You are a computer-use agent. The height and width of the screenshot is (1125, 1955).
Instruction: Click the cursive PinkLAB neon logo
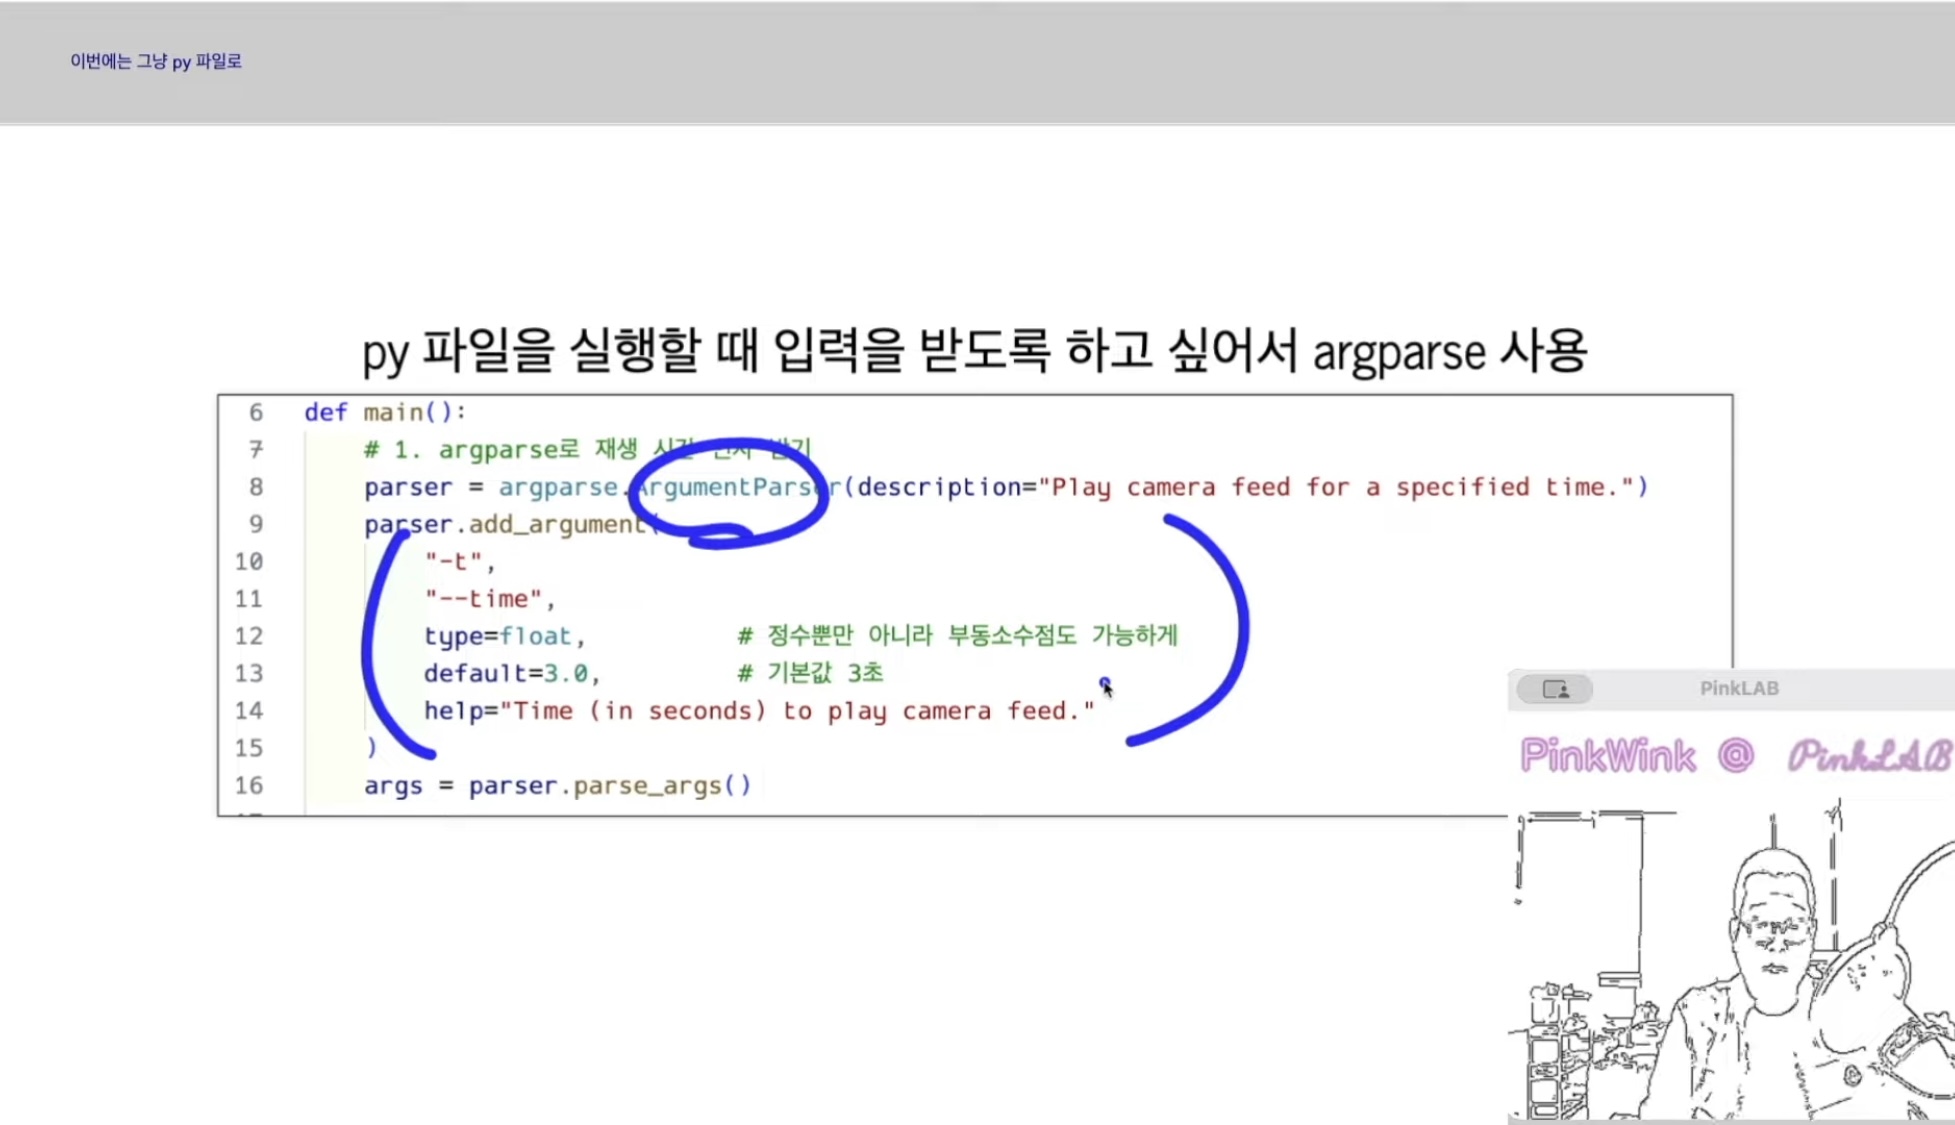1868,756
